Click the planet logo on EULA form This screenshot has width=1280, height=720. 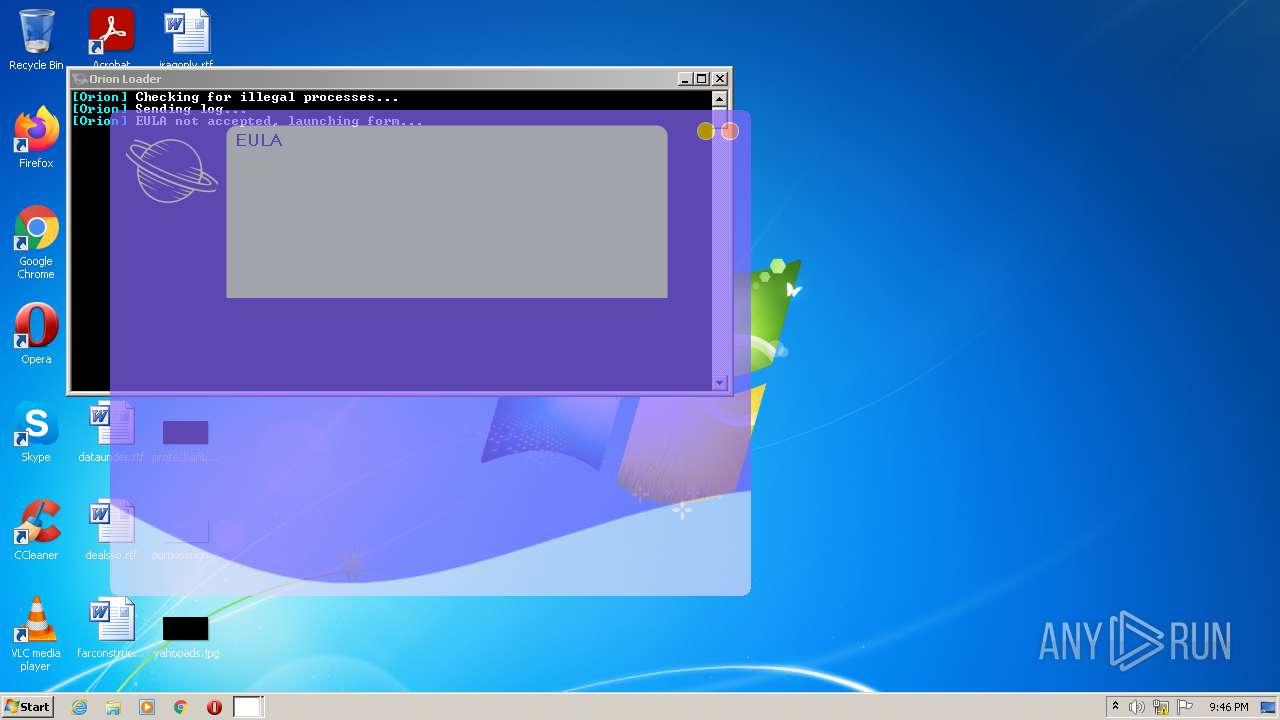tap(172, 170)
